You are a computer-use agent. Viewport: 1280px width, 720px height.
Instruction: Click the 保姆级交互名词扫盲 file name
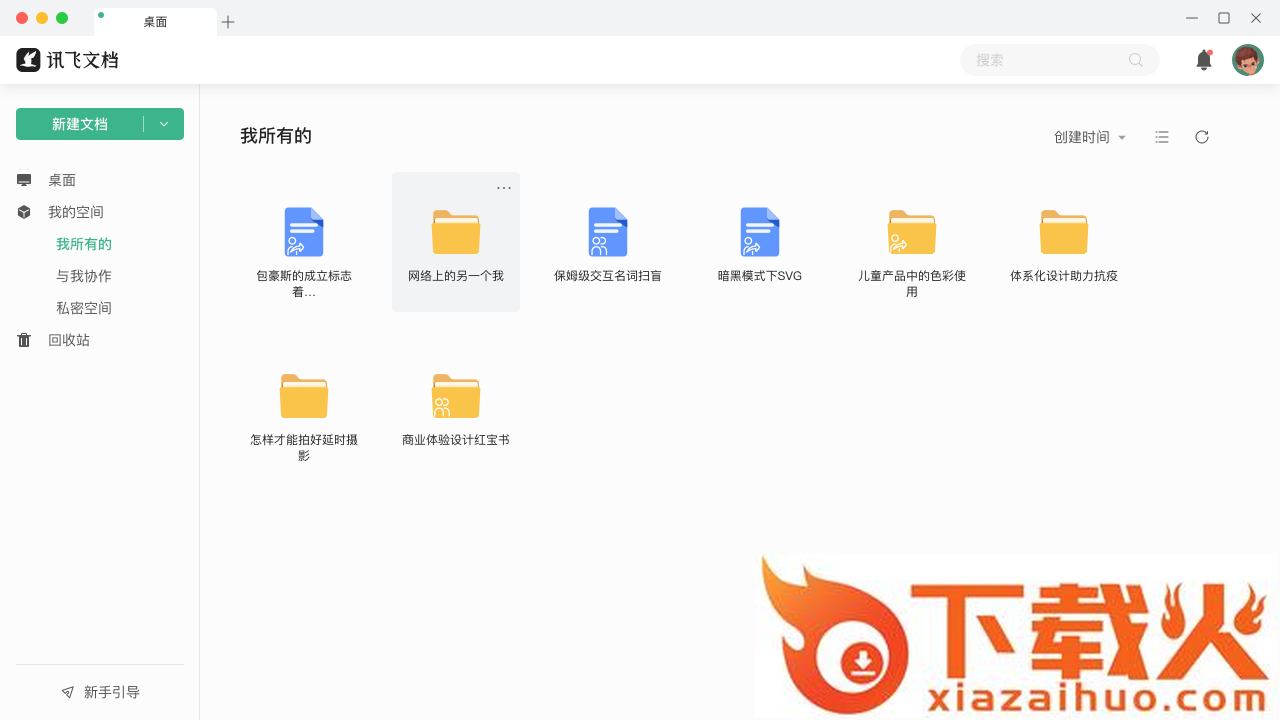tap(608, 276)
